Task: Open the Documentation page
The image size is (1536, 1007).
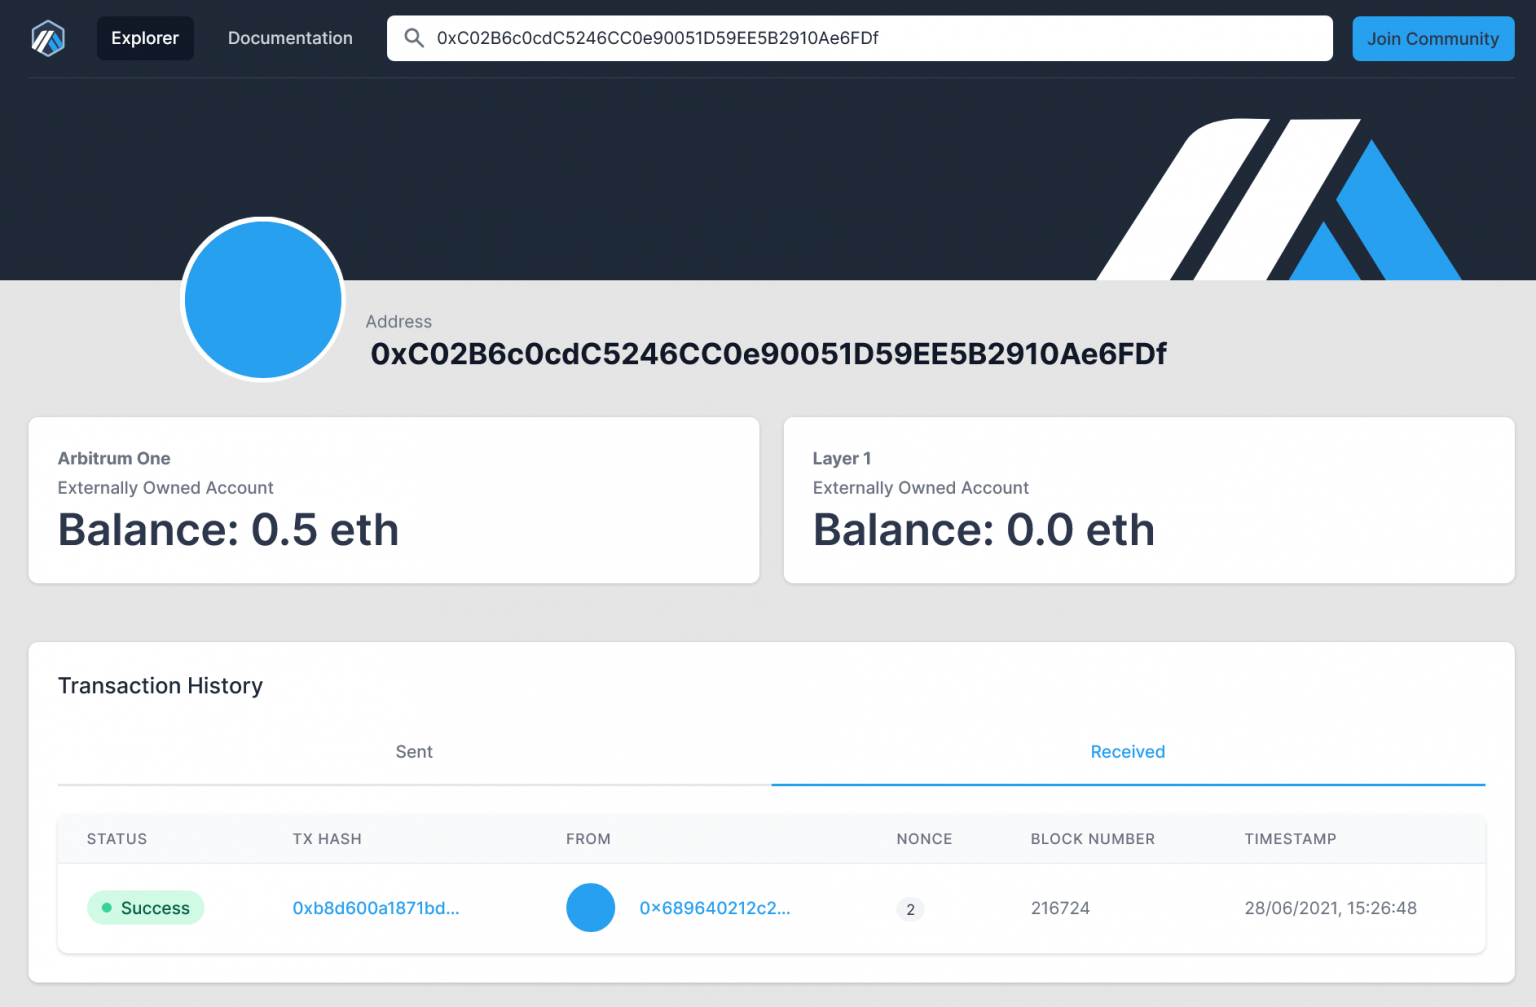Action: click(290, 38)
